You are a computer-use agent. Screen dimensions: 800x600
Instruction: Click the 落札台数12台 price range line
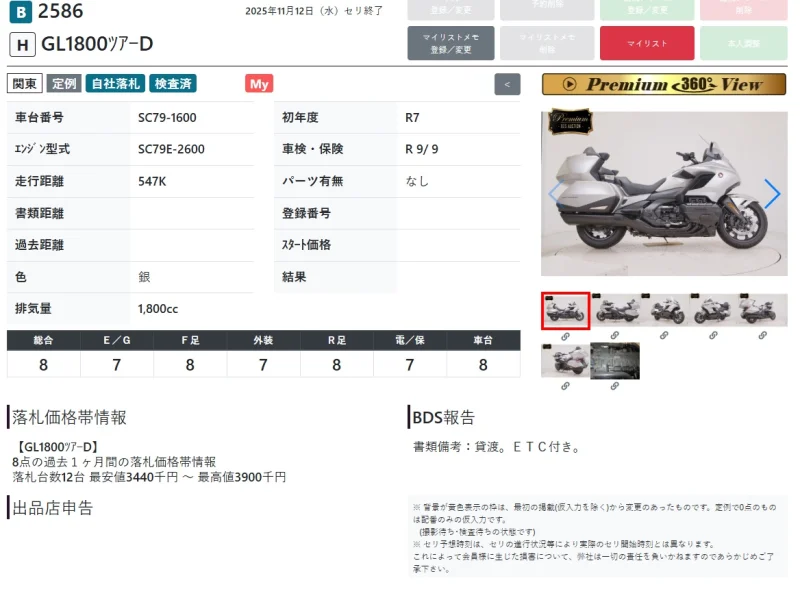pyautogui.click(x=149, y=478)
